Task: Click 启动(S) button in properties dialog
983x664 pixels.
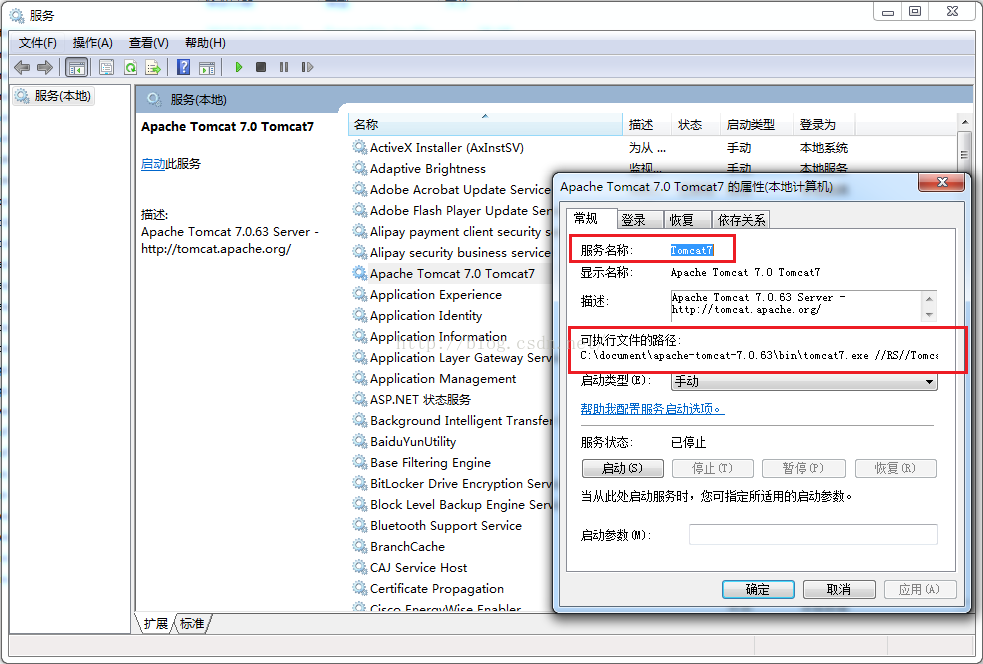Action: (x=623, y=468)
